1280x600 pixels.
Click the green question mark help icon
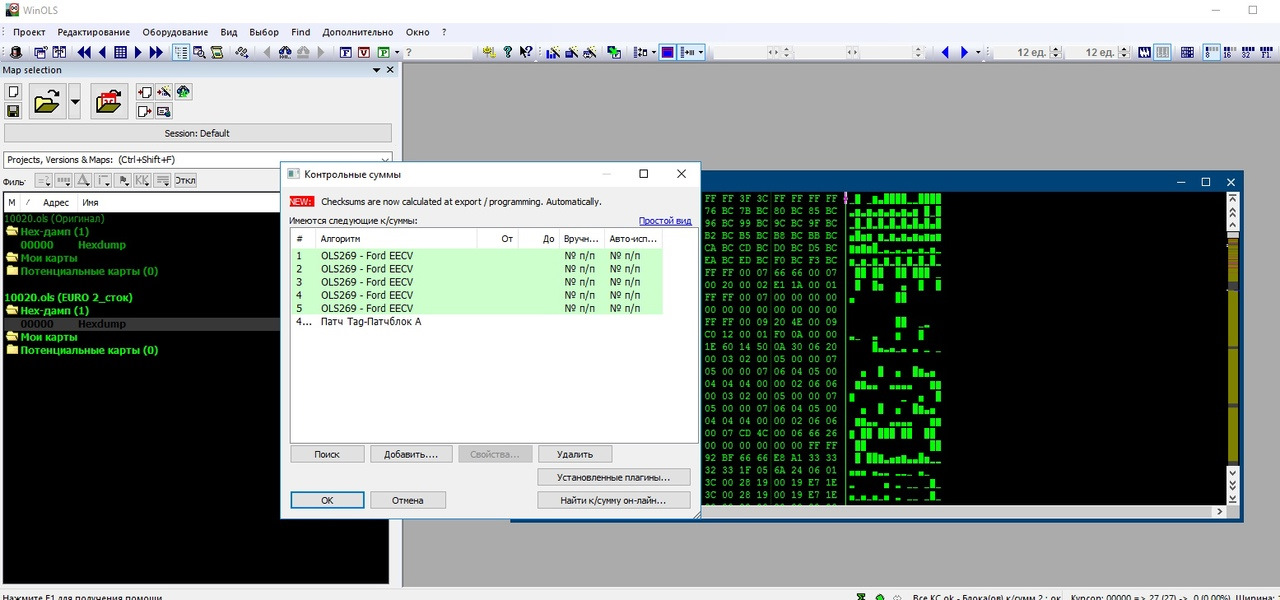(508, 52)
